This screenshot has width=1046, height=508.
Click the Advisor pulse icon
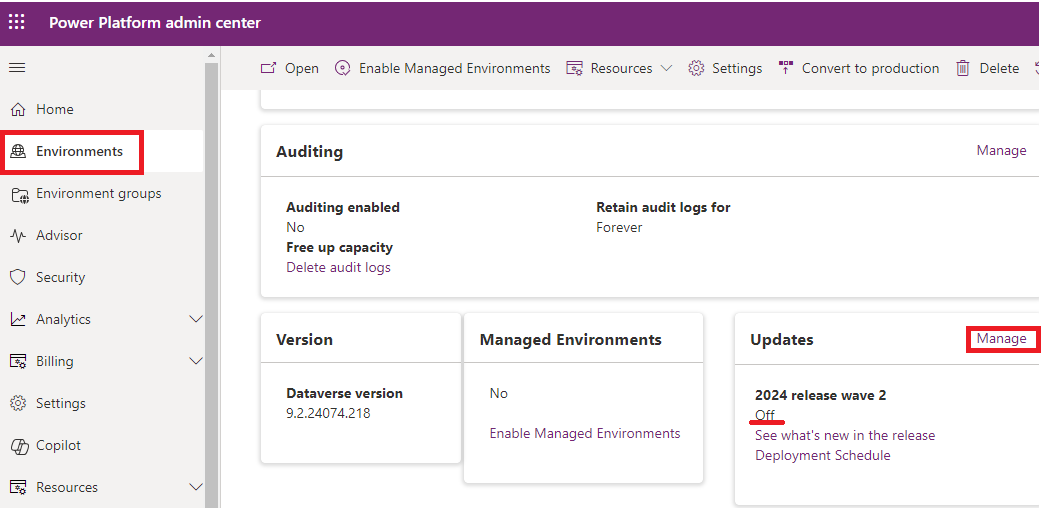[18, 235]
